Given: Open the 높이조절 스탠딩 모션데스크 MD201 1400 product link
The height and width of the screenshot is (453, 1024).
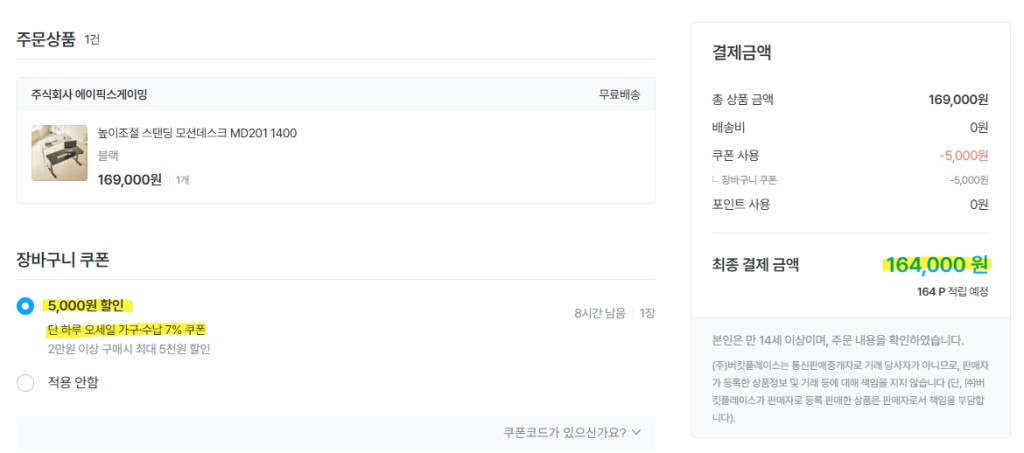Looking at the screenshot, I should [x=197, y=133].
